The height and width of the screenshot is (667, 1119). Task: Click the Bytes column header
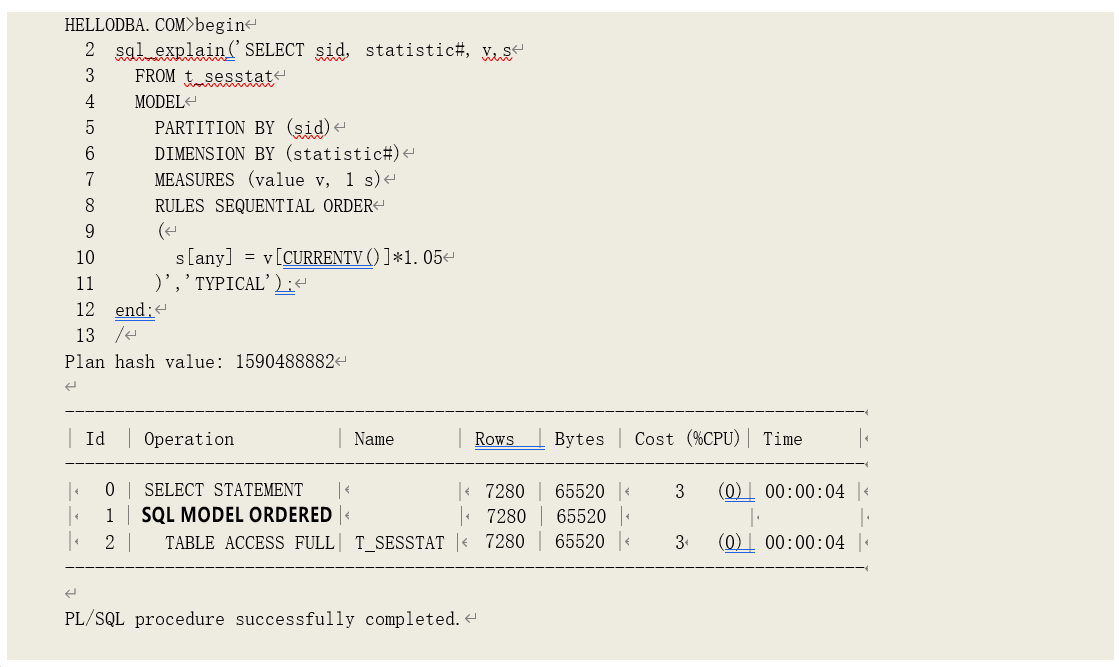click(x=579, y=439)
